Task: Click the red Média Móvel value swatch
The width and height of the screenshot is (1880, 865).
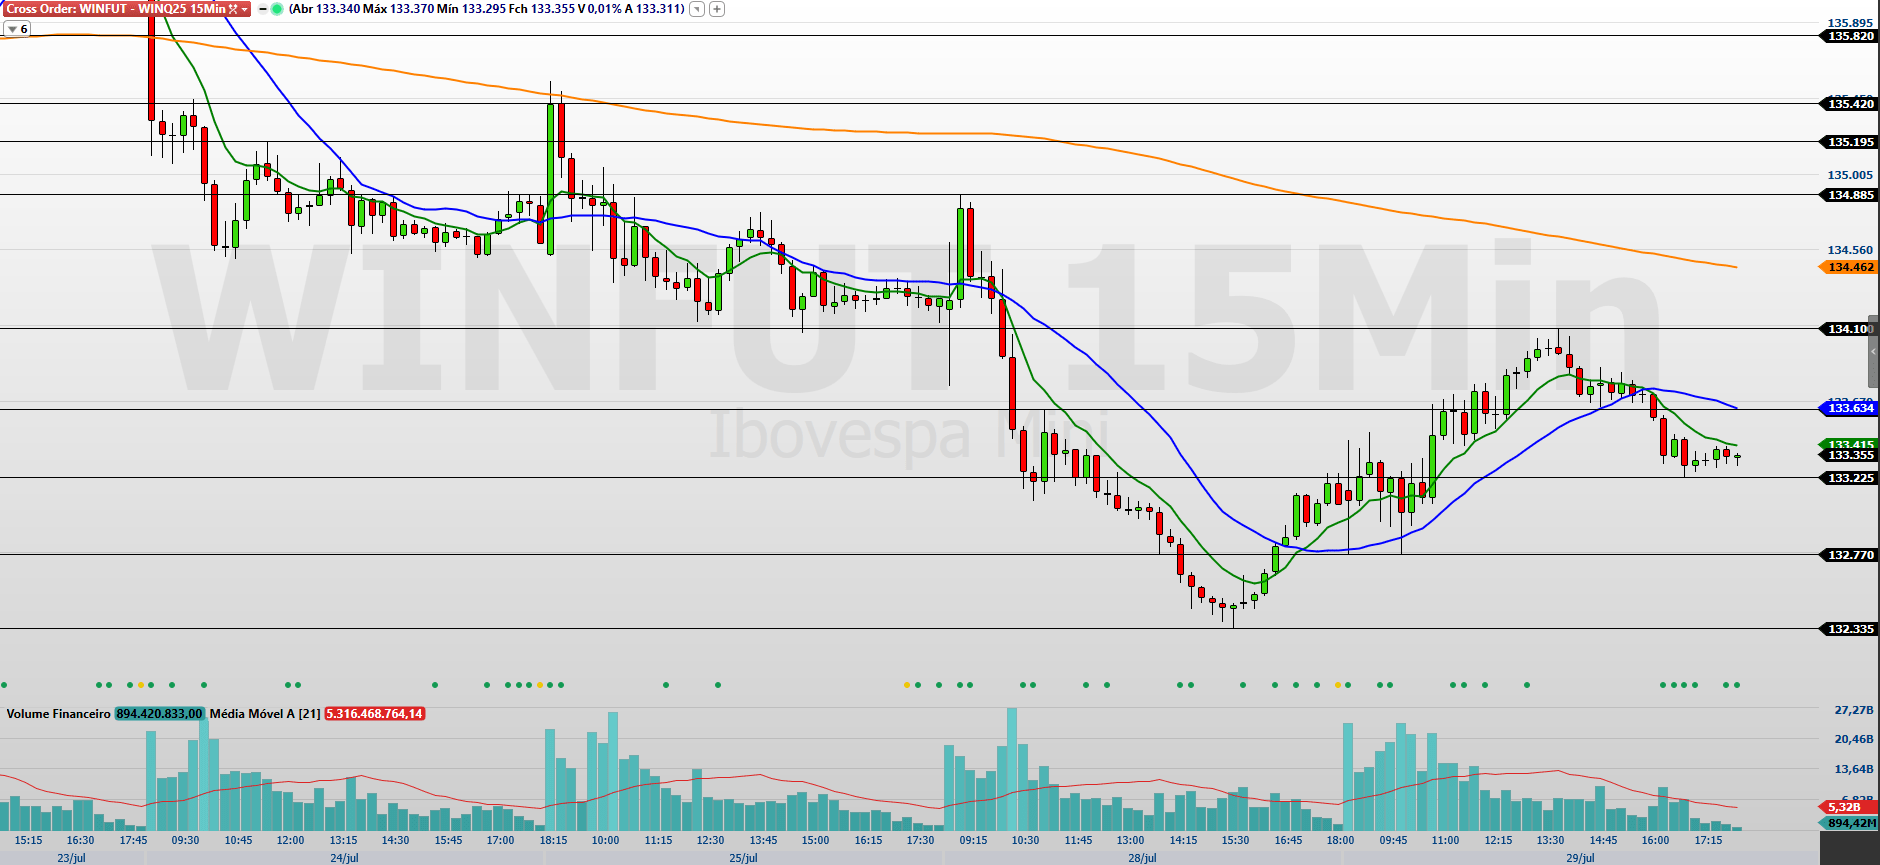Action: pyautogui.click(x=375, y=714)
